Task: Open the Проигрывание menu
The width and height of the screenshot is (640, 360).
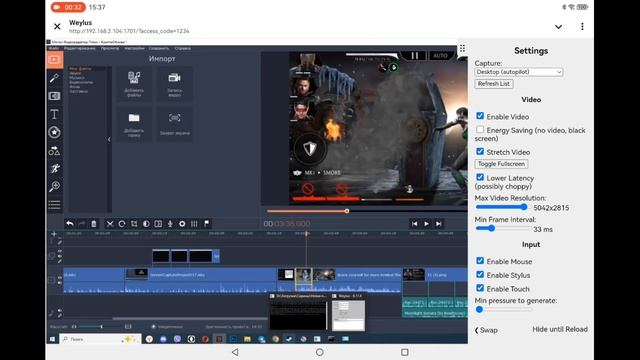Action: tap(110, 48)
